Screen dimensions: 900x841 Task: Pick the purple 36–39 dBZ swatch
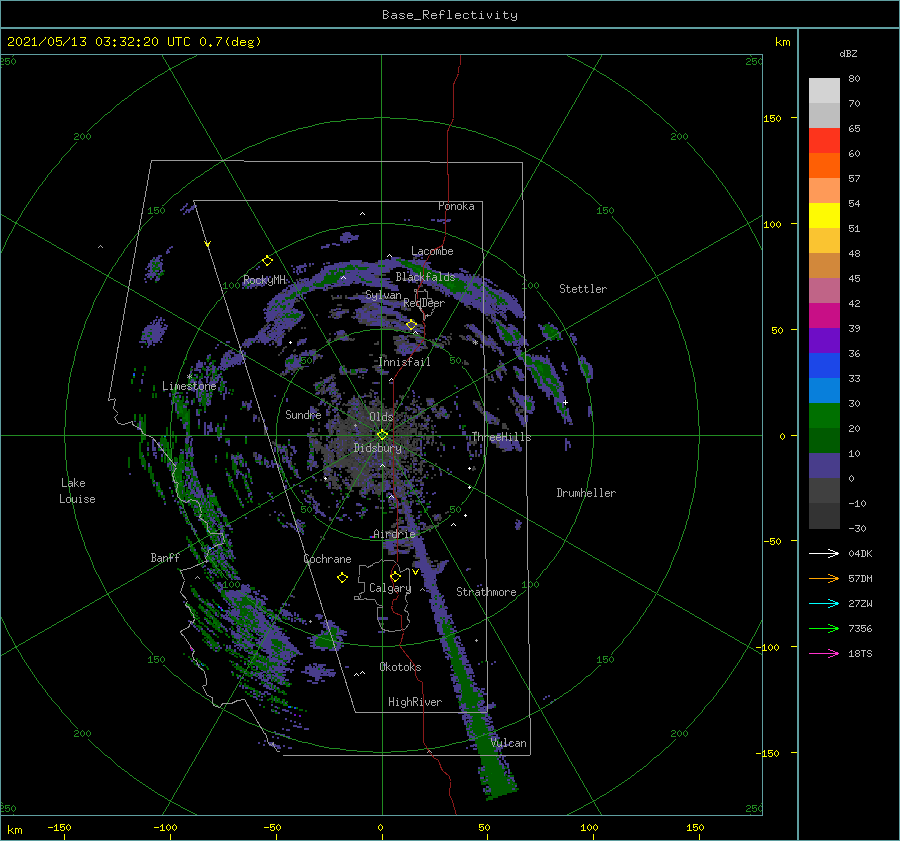click(824, 341)
